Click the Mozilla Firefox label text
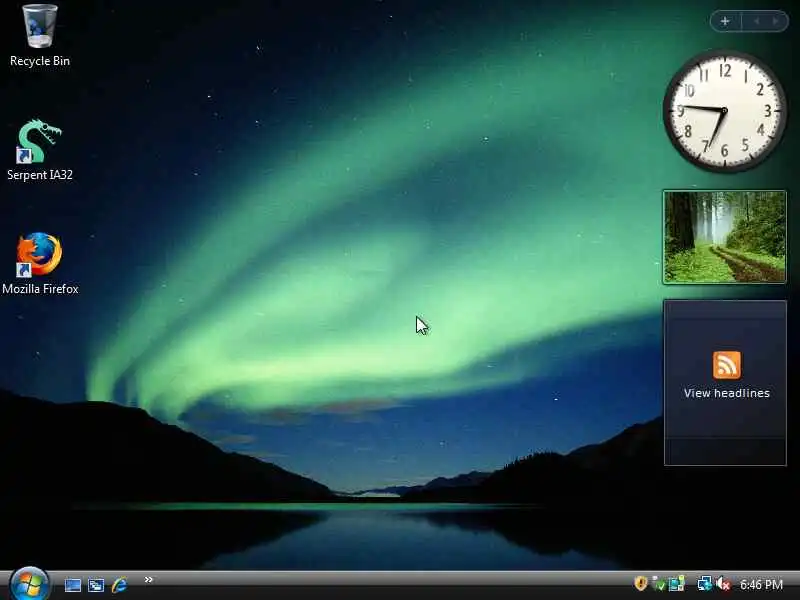 (x=40, y=289)
